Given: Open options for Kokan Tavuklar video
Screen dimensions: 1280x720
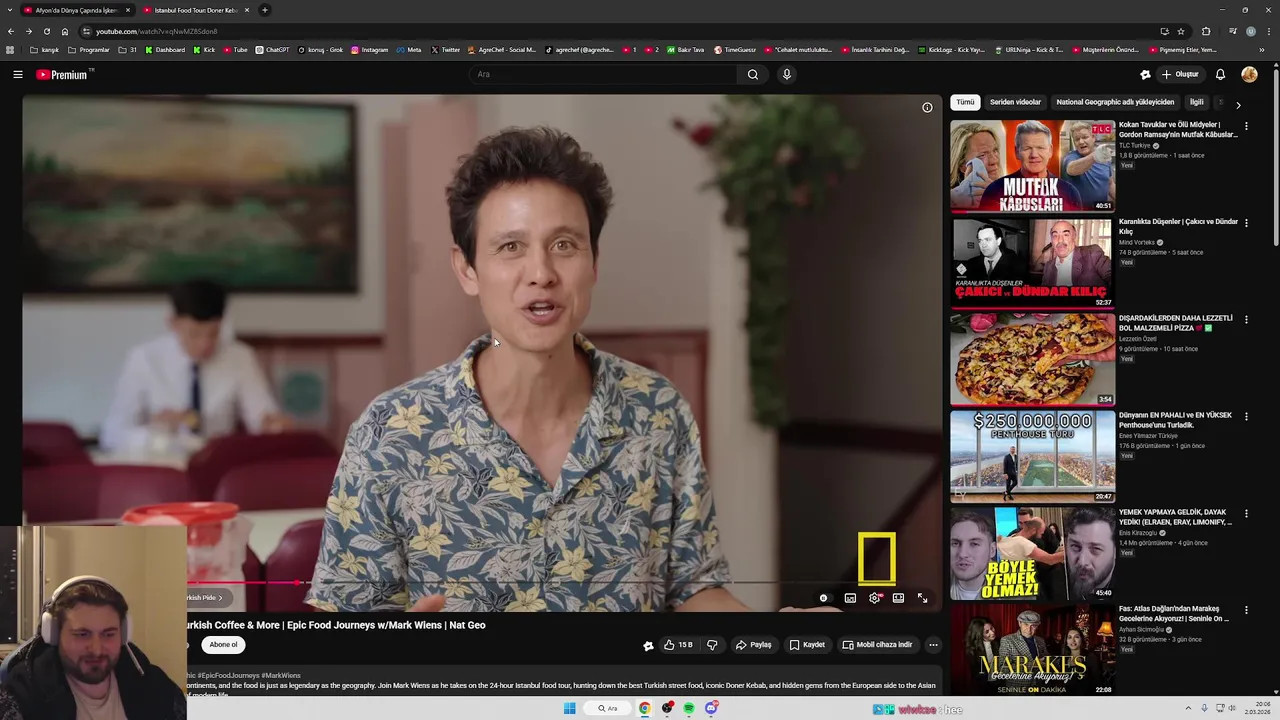Looking at the screenshot, I should pos(1246,126).
